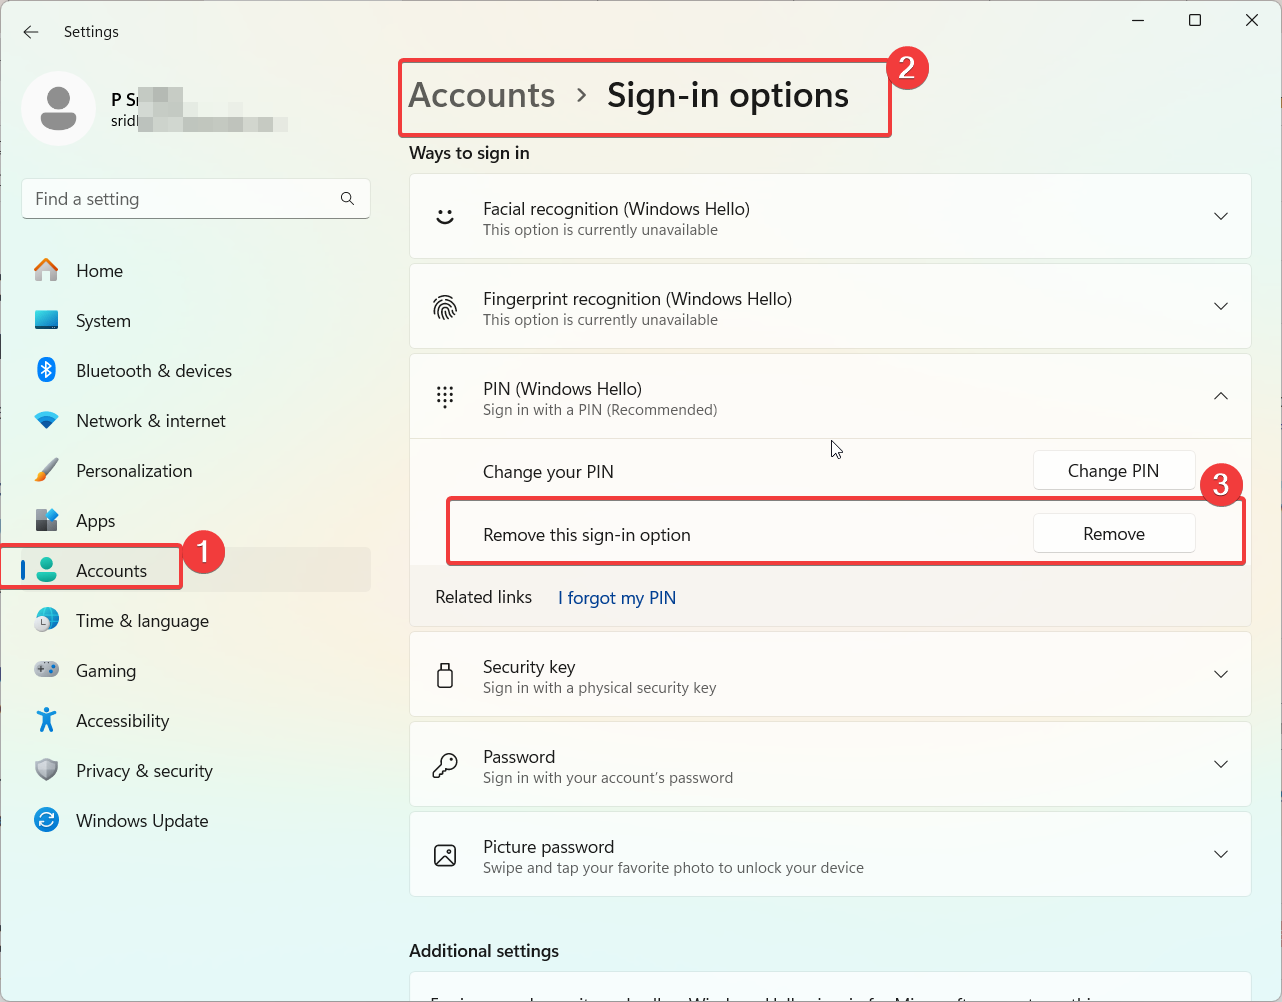Click Remove to delete the PIN
This screenshot has width=1282, height=1002.
tap(1113, 533)
